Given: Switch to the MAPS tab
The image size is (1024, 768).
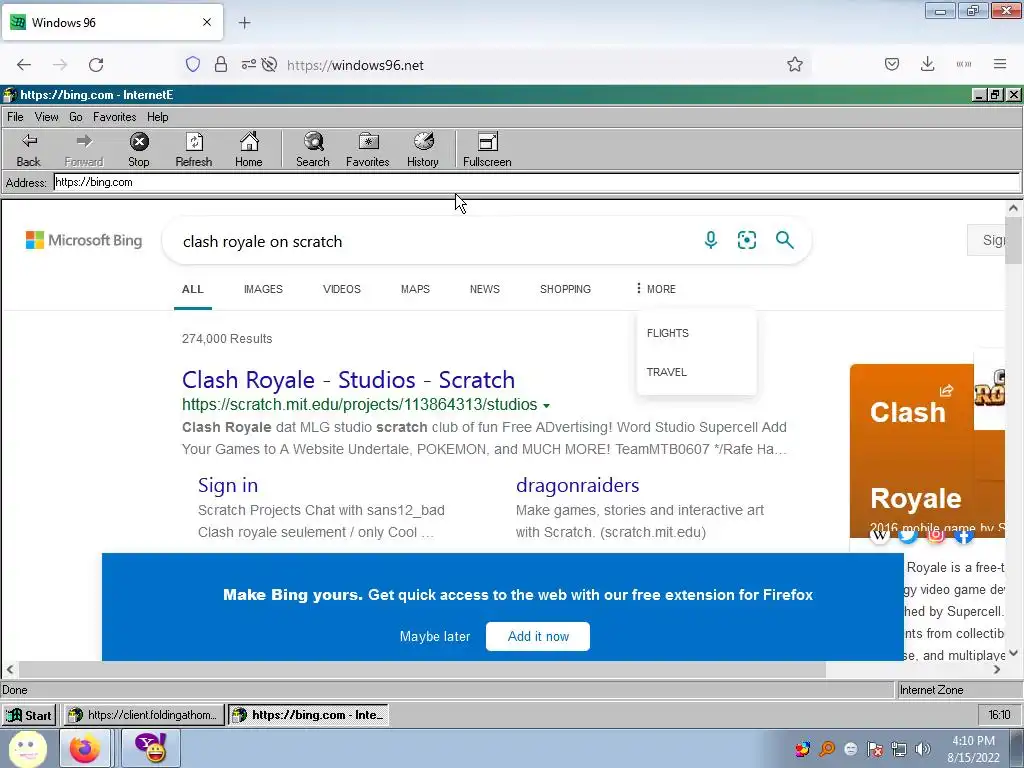Looking at the screenshot, I should tap(415, 289).
